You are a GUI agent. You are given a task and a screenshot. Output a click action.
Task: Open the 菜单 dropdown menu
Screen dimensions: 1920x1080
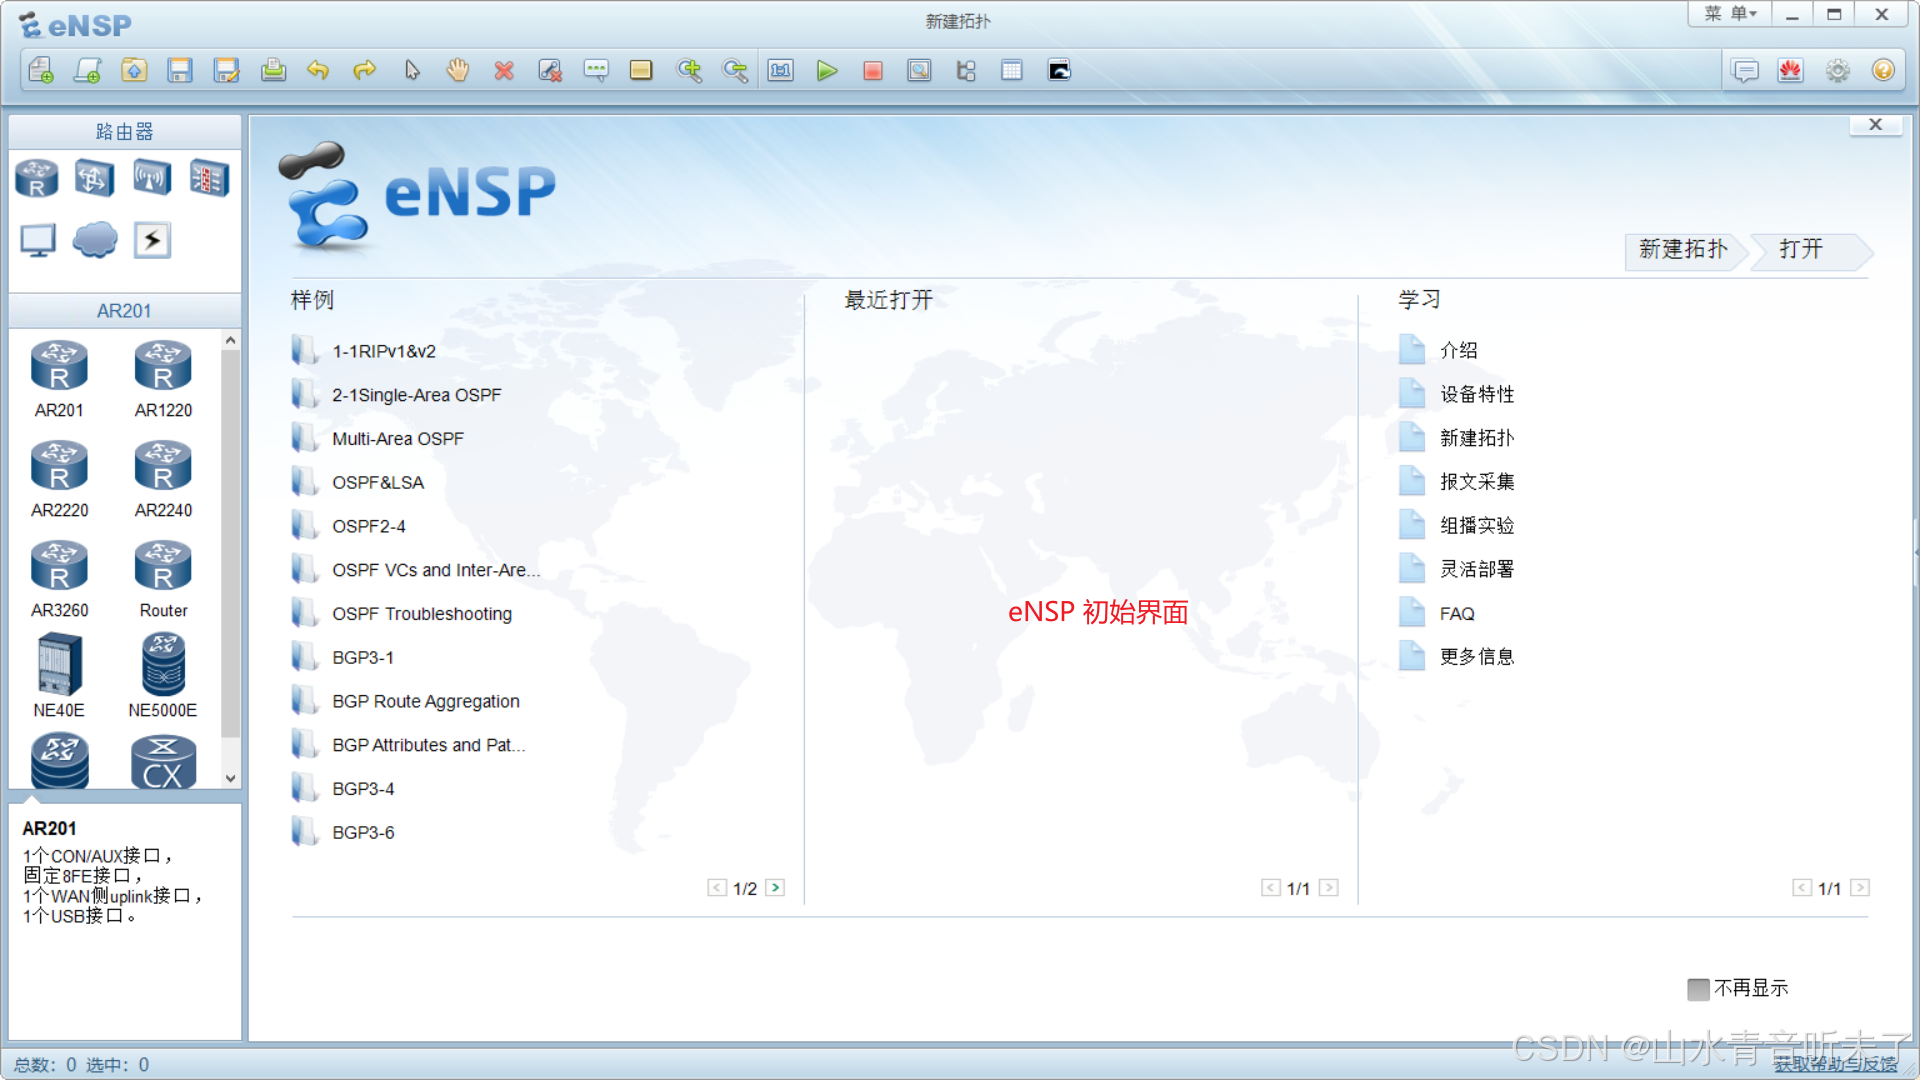tap(1731, 14)
